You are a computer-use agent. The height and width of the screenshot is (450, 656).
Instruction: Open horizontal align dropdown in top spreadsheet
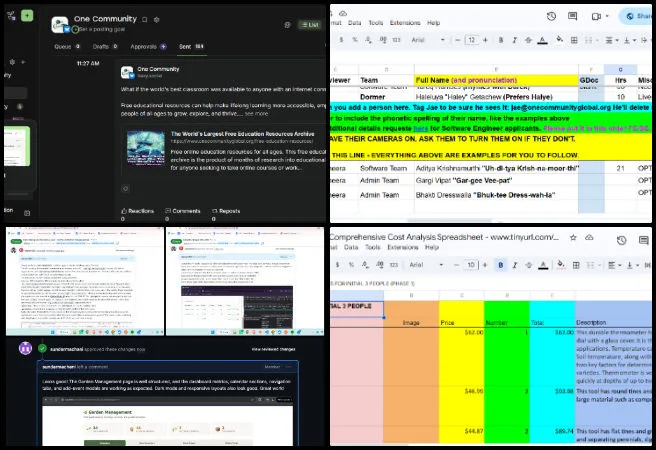point(611,40)
